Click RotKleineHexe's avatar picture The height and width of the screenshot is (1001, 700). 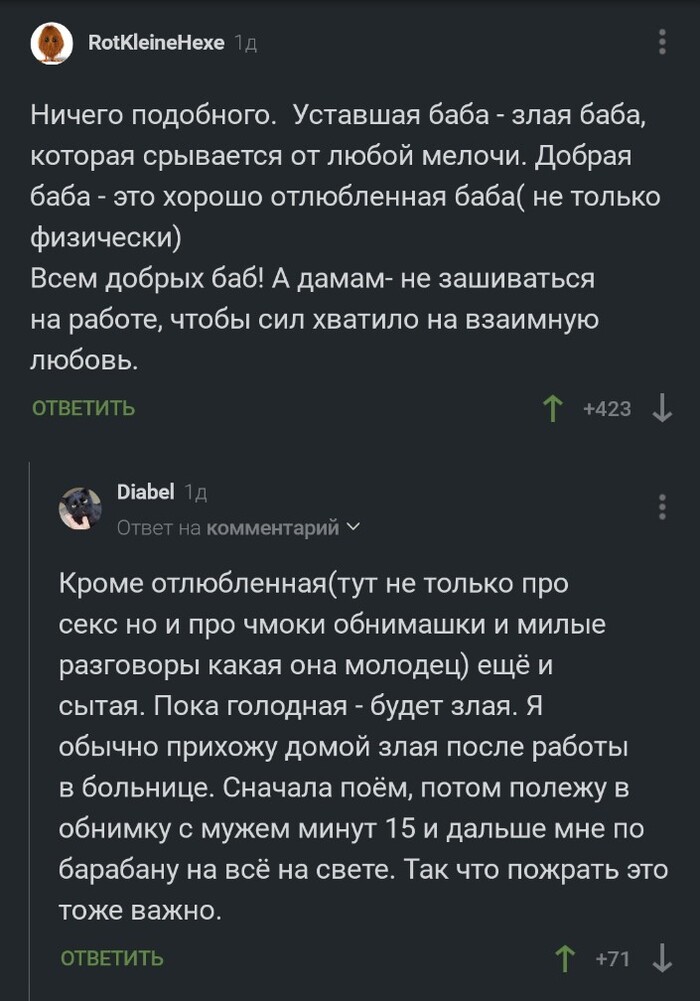click(x=51, y=43)
